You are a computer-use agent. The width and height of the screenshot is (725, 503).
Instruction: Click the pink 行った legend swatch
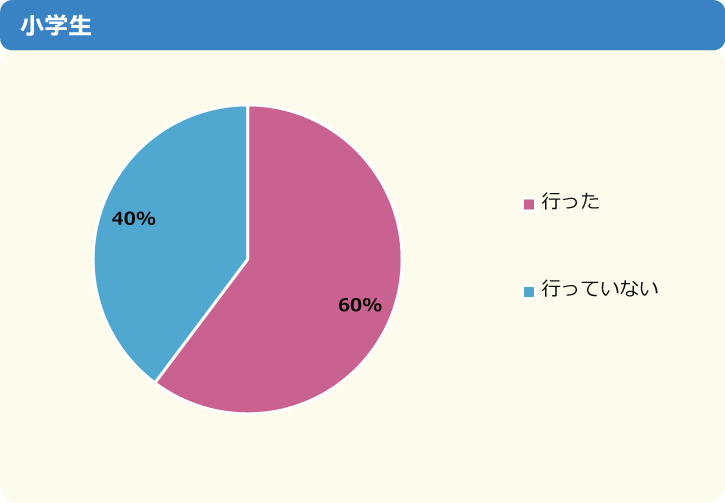(x=529, y=204)
